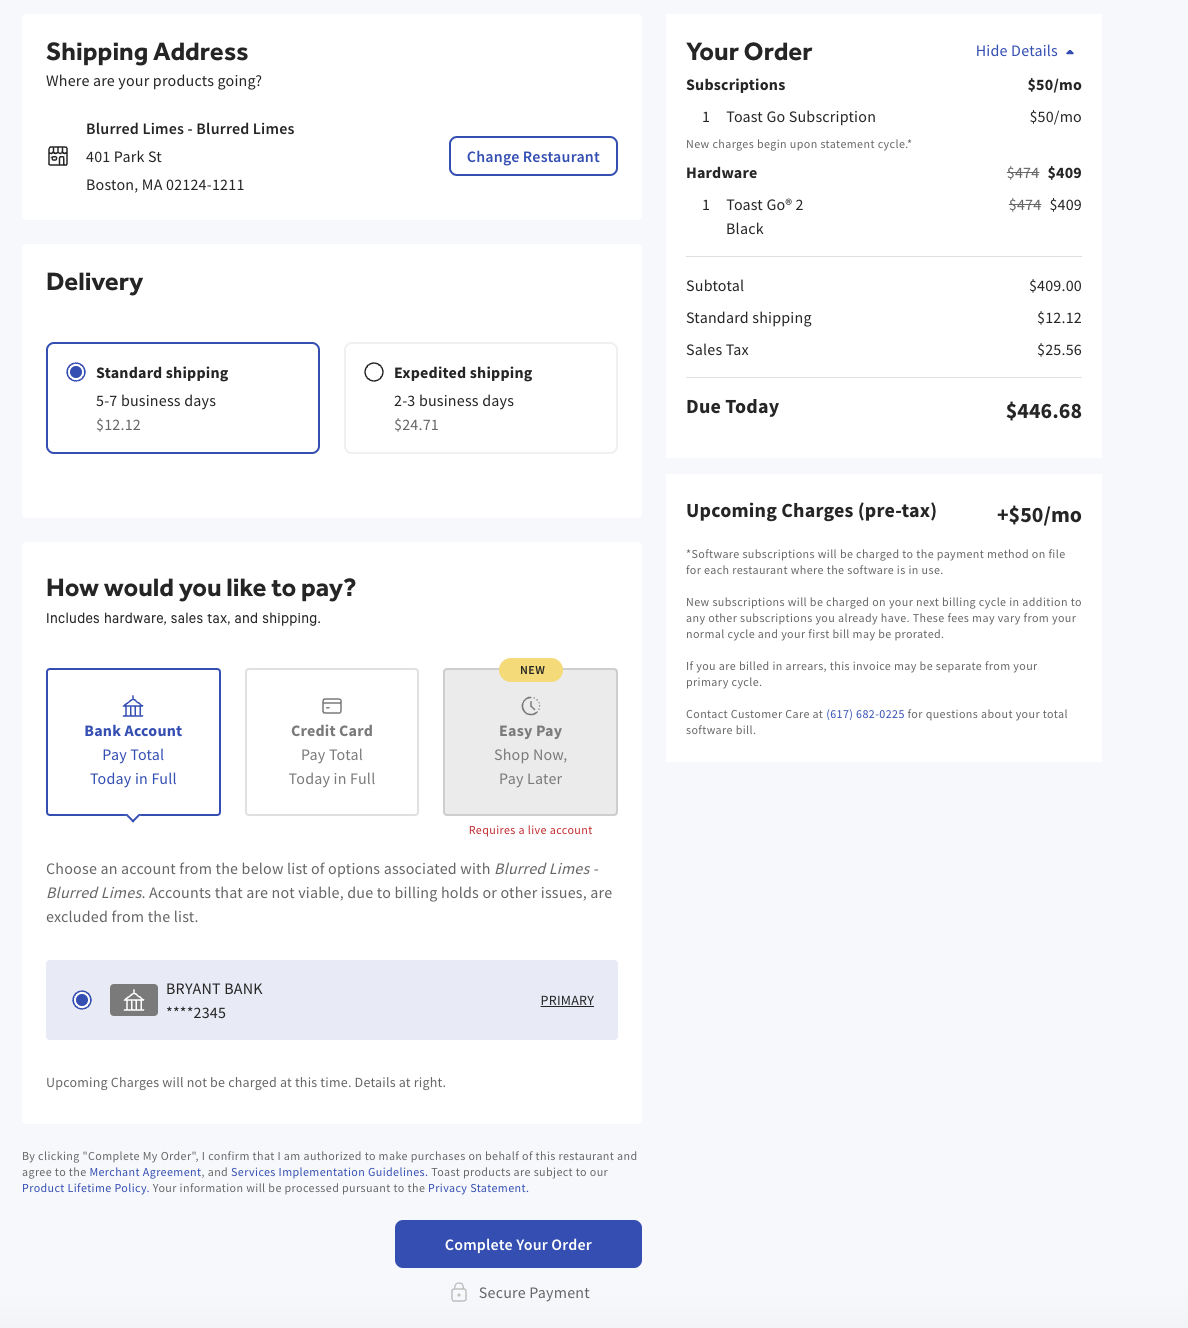This screenshot has height=1328, width=1188.
Task: Collapse order summary using Hide Details chevron
Action: click(x=1070, y=50)
